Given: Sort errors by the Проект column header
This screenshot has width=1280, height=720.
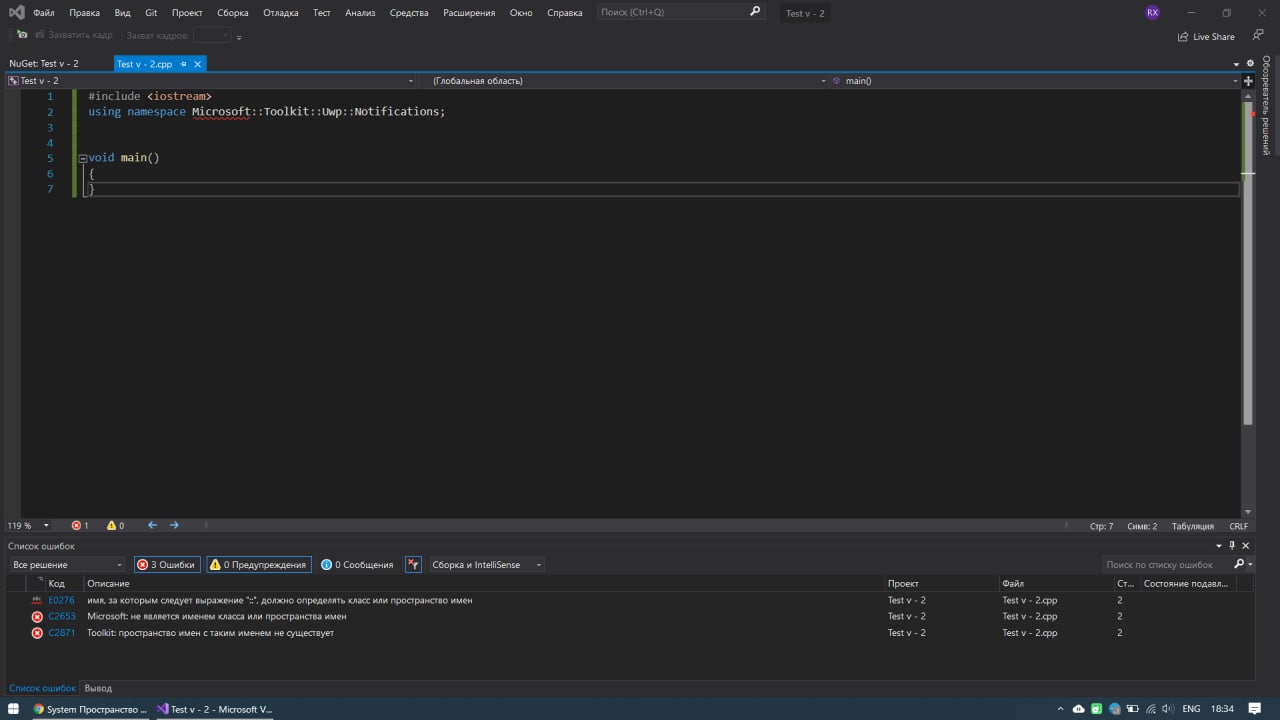Looking at the screenshot, I should click(903, 583).
